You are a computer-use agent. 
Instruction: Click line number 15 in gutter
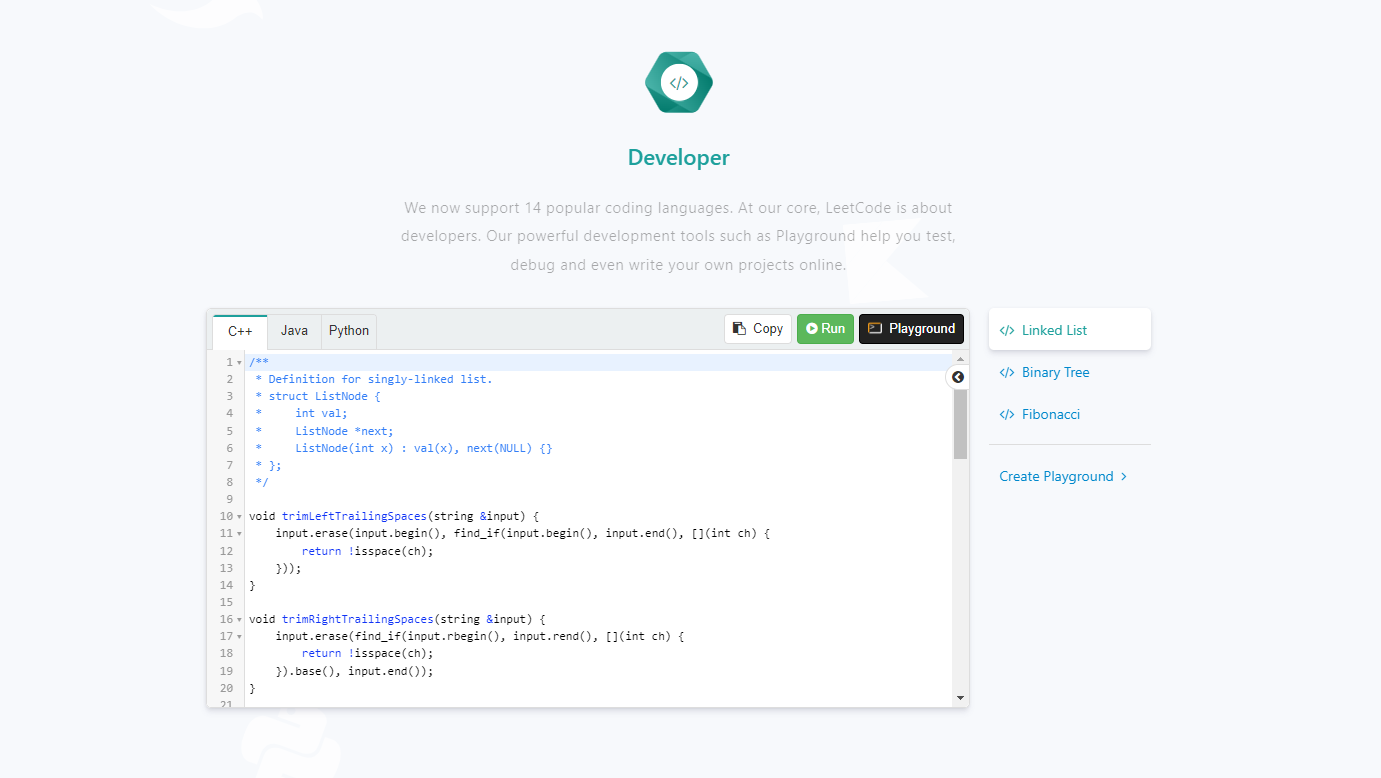pos(226,602)
